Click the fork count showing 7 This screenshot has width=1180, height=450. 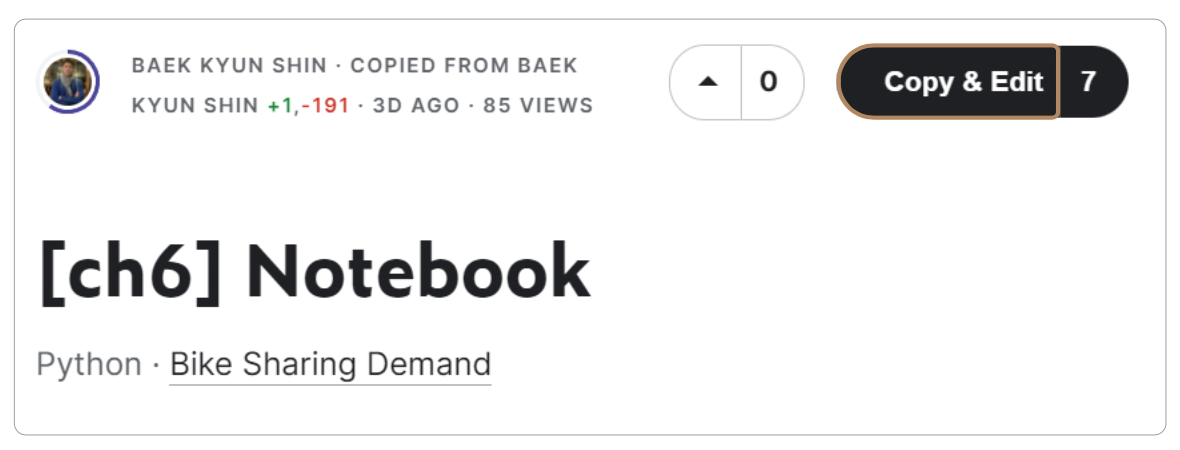pos(1089,82)
